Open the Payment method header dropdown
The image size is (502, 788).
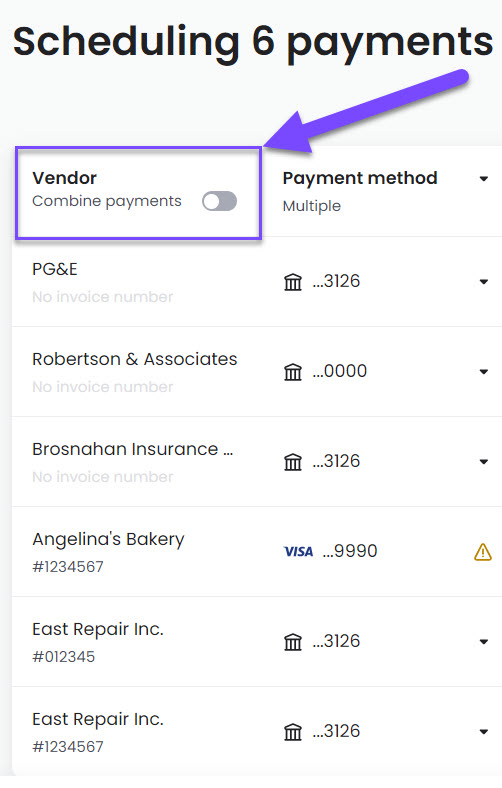click(484, 178)
